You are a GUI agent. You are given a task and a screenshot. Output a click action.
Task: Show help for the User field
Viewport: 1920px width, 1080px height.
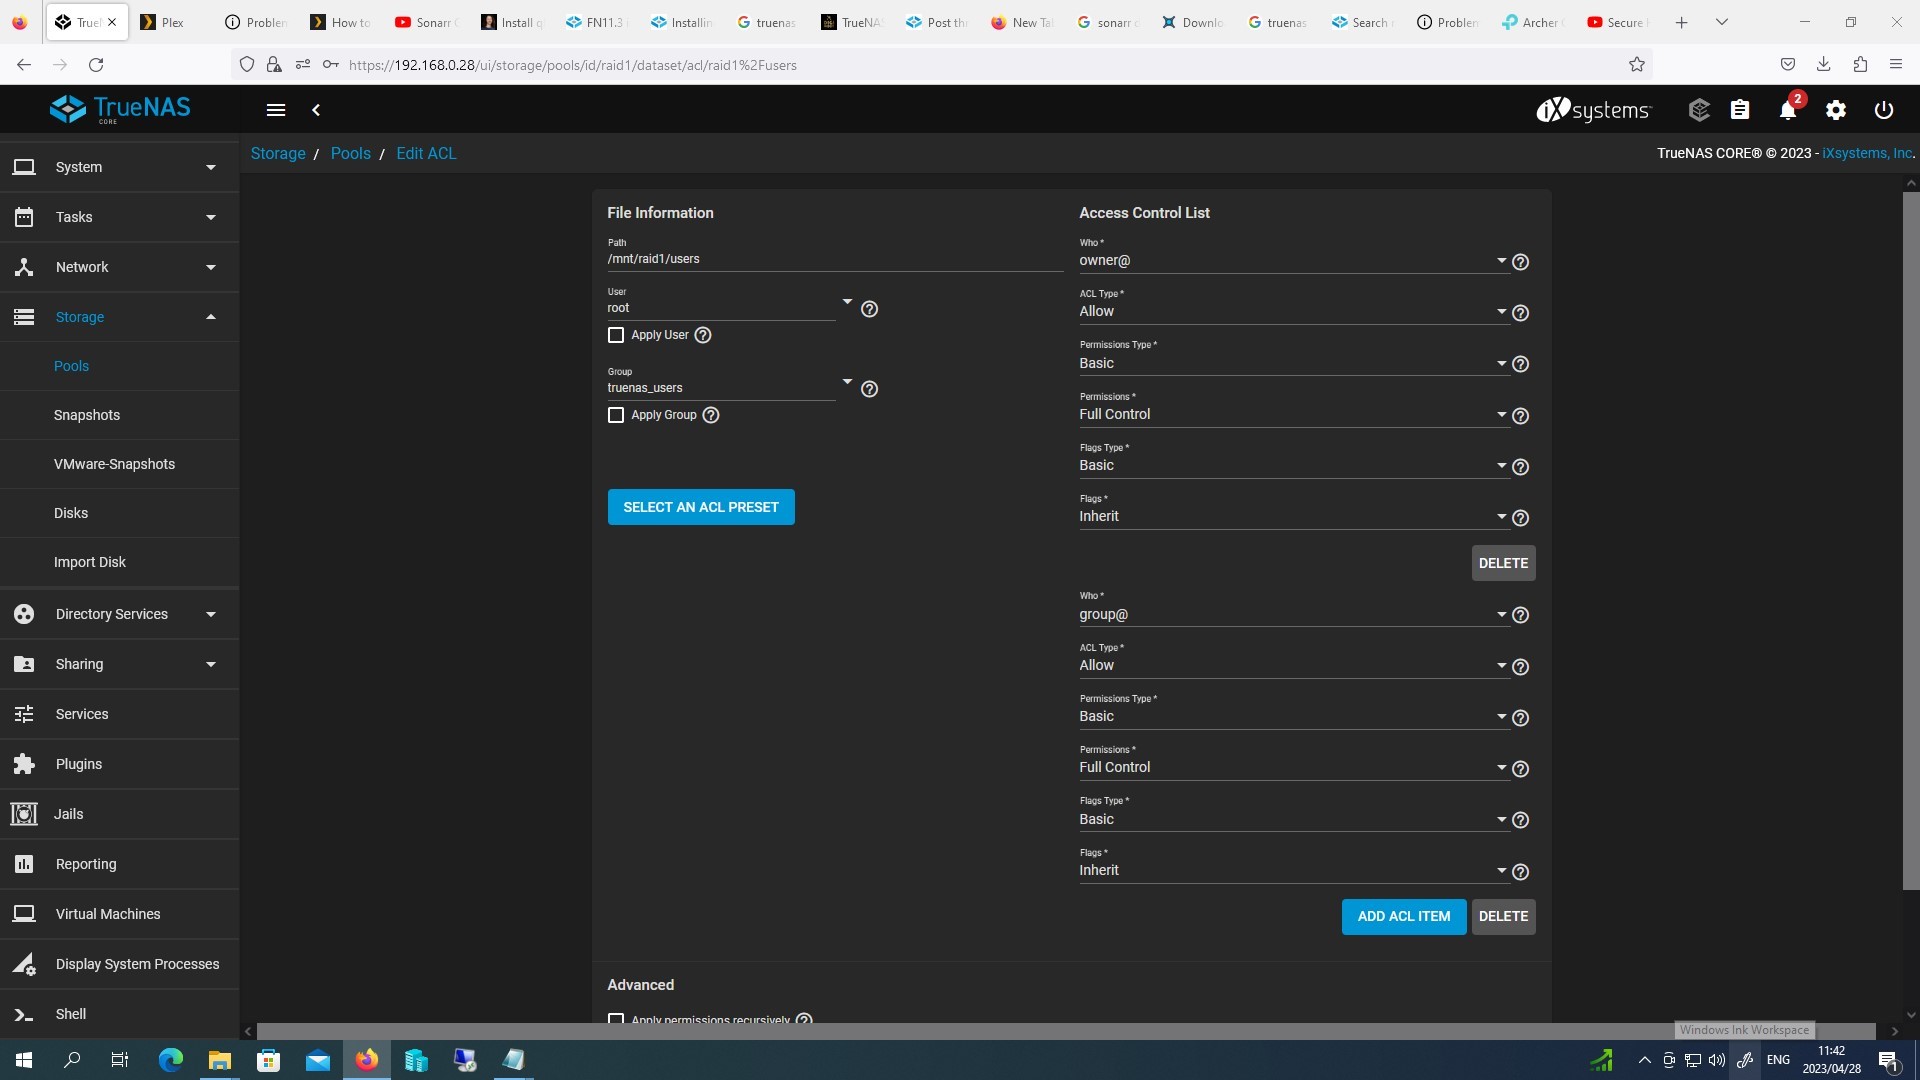[x=870, y=309]
